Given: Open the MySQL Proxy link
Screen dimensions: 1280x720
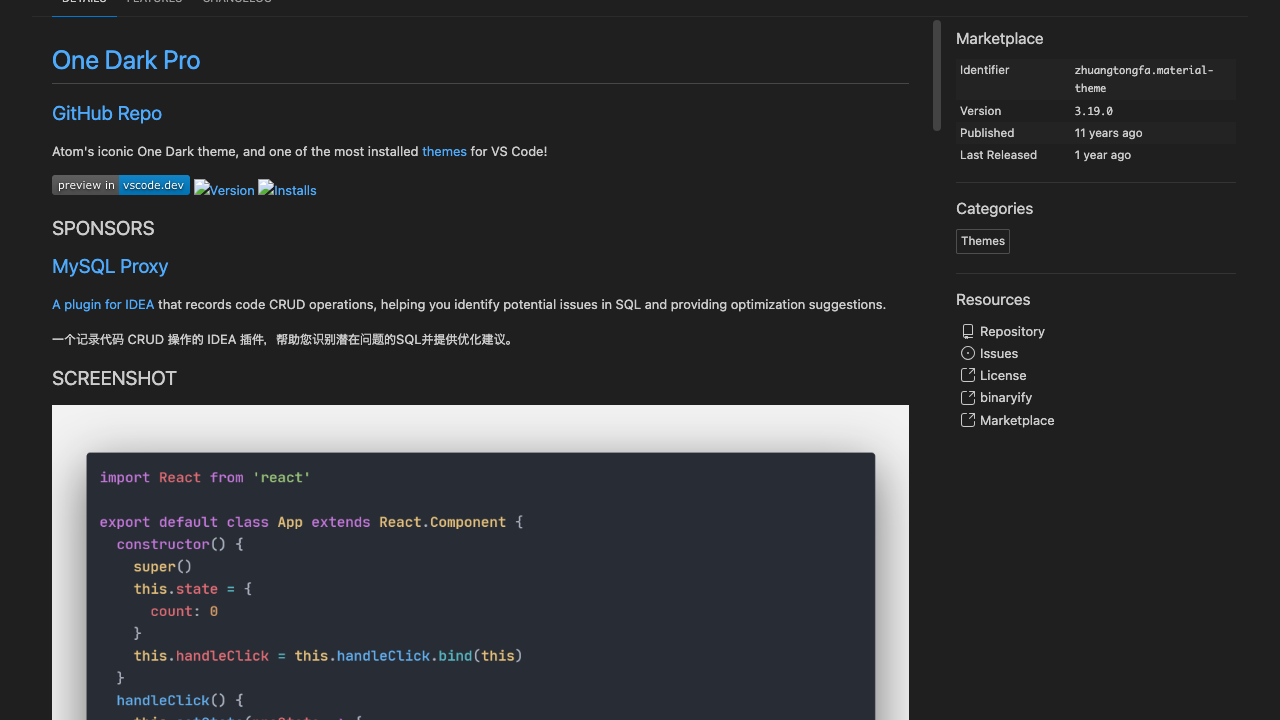Looking at the screenshot, I should (x=110, y=266).
